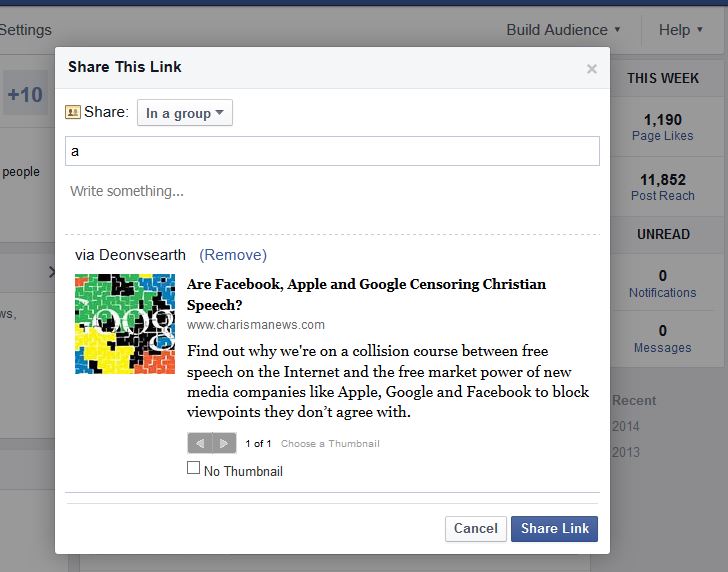The width and height of the screenshot is (728, 572).
Task: Click the group name input field
Action: tap(332, 151)
